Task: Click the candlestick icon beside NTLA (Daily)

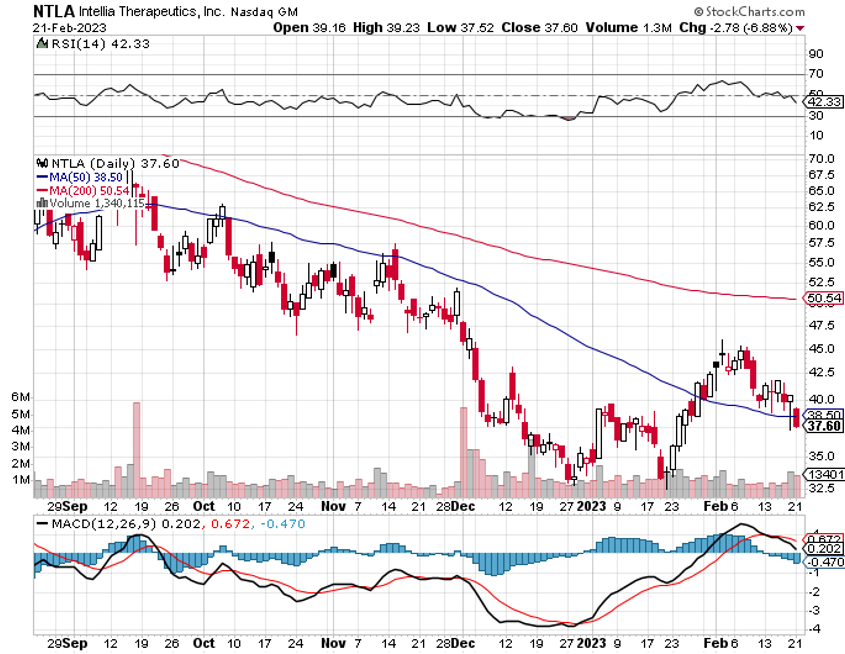Action: pyautogui.click(x=41, y=163)
